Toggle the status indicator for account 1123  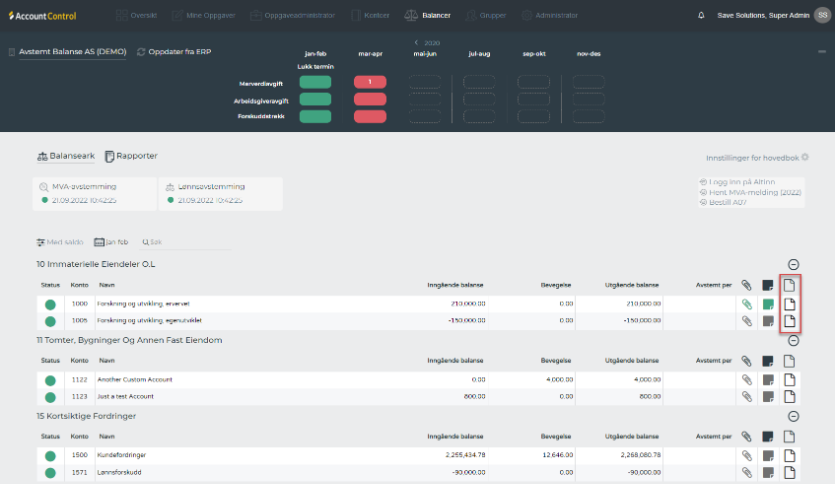coord(51,396)
